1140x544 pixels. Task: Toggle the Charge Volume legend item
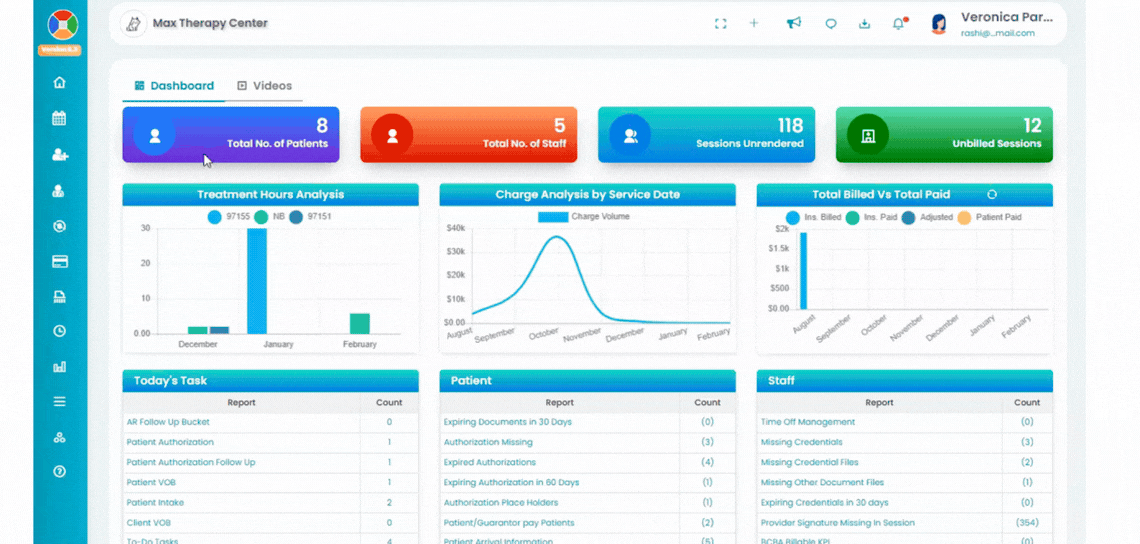point(584,216)
